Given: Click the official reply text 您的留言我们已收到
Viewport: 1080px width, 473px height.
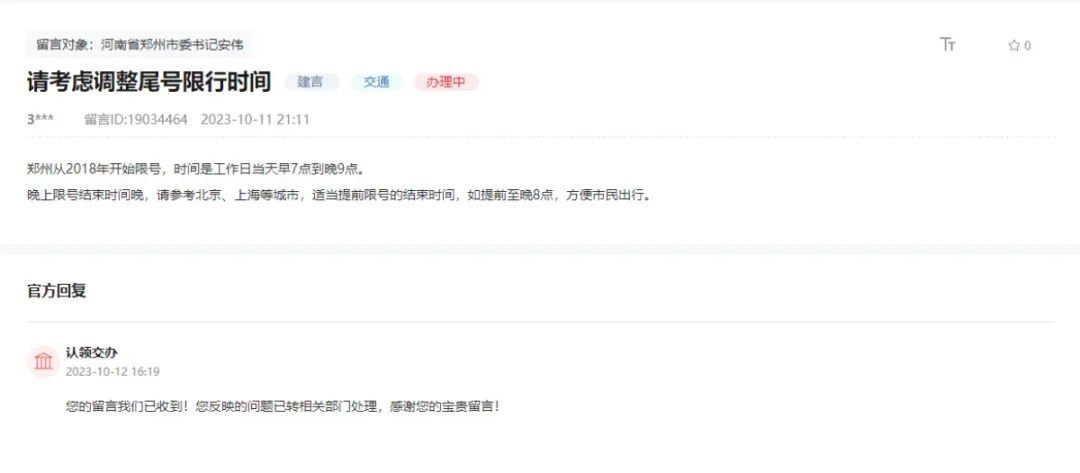Looking at the screenshot, I should coord(282,406).
